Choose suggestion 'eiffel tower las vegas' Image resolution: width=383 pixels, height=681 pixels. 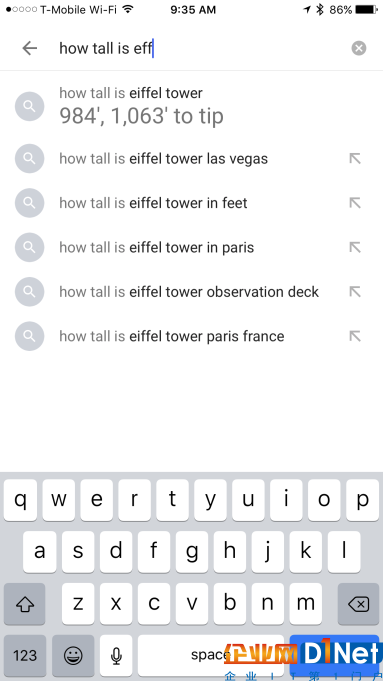pos(192,159)
